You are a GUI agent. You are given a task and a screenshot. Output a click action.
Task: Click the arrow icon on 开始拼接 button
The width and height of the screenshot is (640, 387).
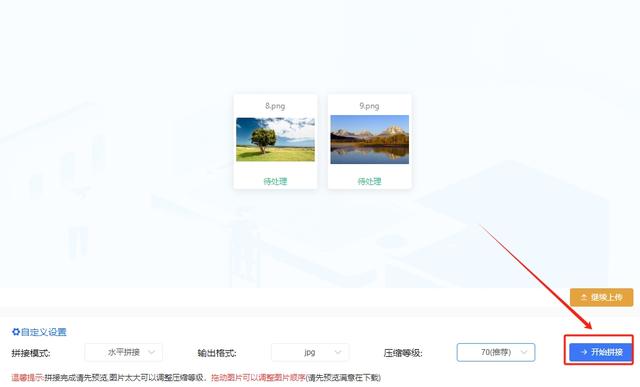click(x=584, y=352)
